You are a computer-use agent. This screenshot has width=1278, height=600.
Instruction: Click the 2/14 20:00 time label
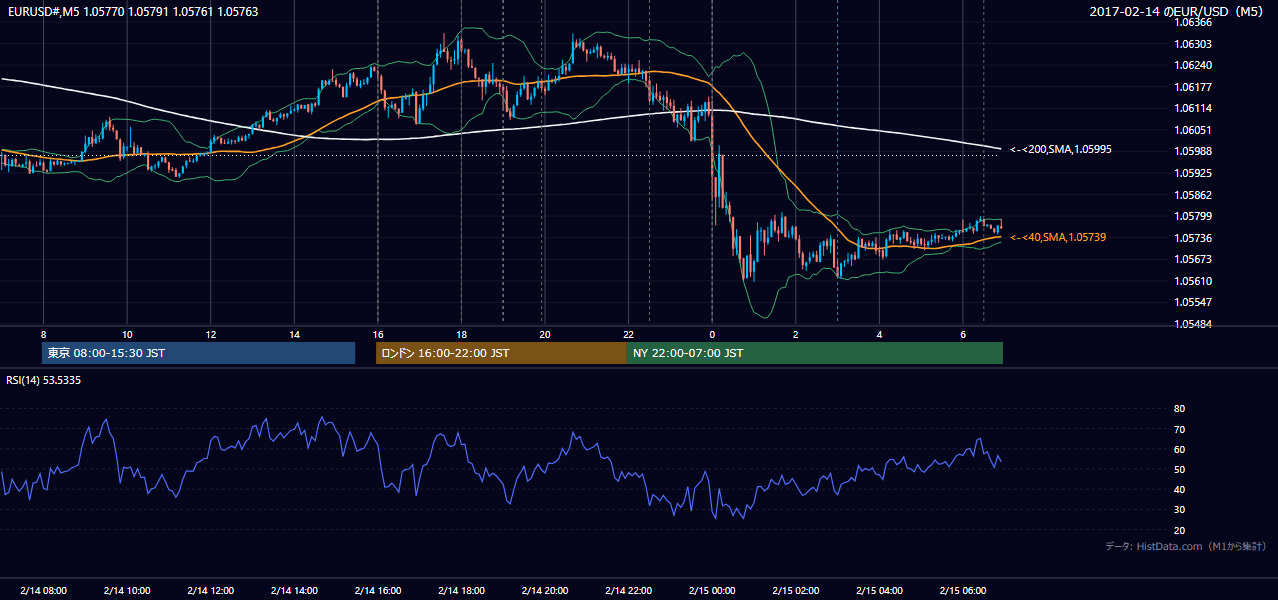(x=545, y=590)
